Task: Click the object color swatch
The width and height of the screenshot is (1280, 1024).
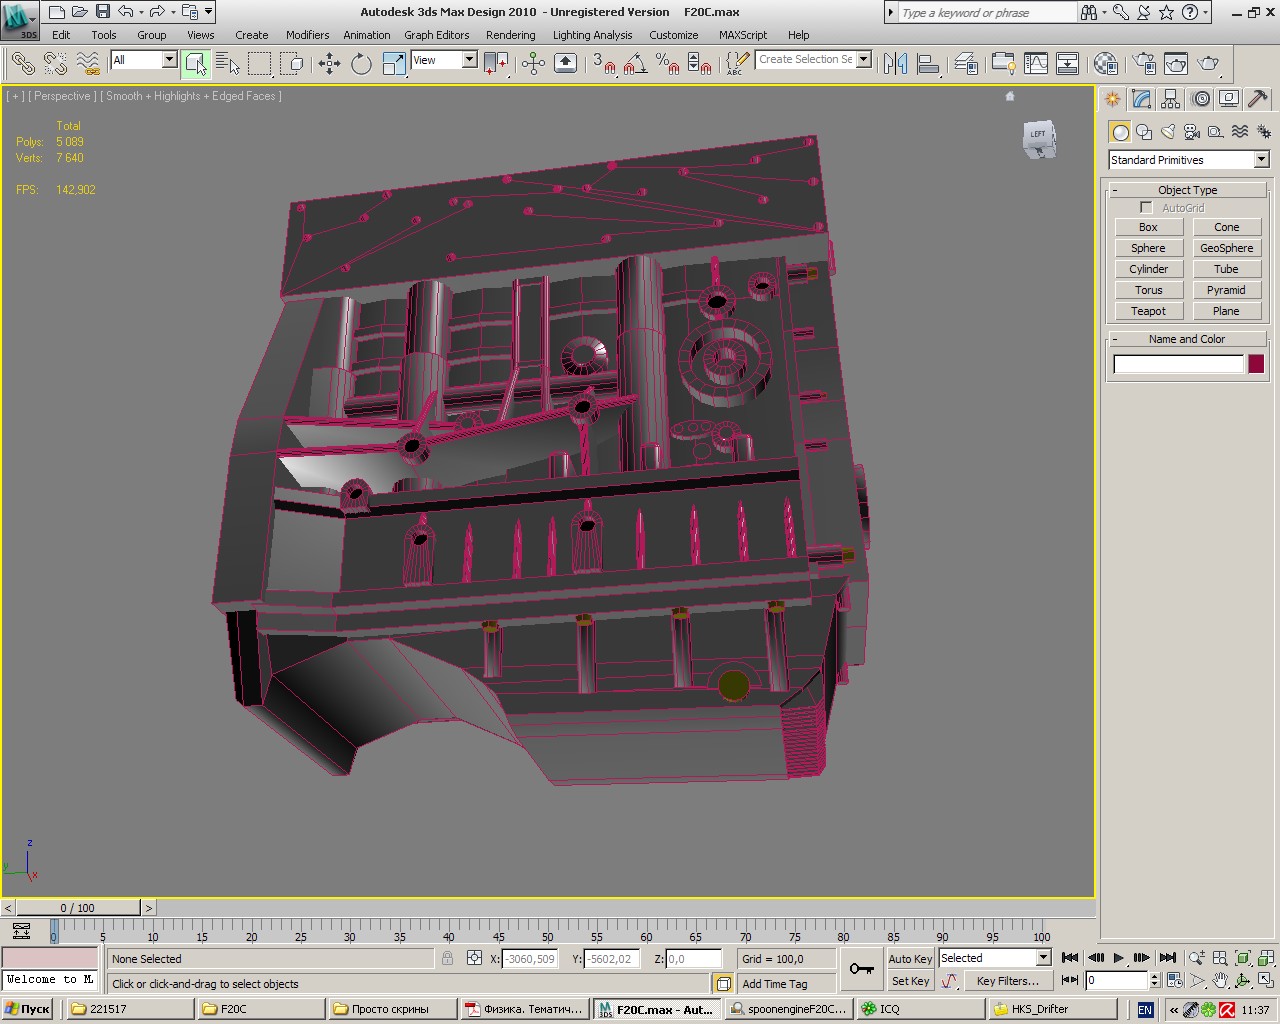Action: [1256, 364]
